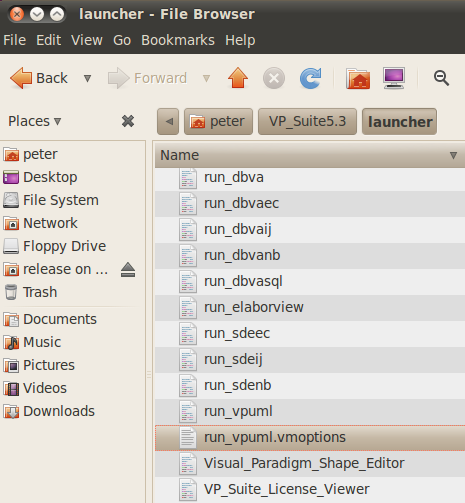Select the run_dbvaec file icon
The width and height of the screenshot is (465, 503).
click(x=188, y=204)
